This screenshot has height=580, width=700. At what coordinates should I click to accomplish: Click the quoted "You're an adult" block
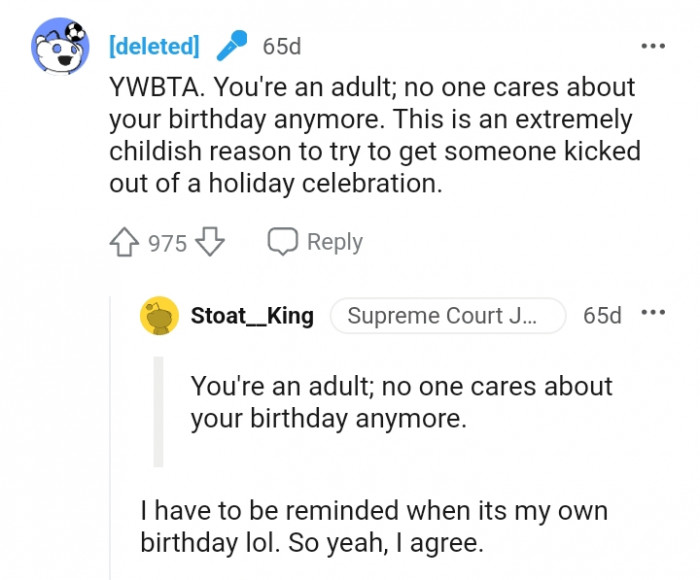coord(400,402)
